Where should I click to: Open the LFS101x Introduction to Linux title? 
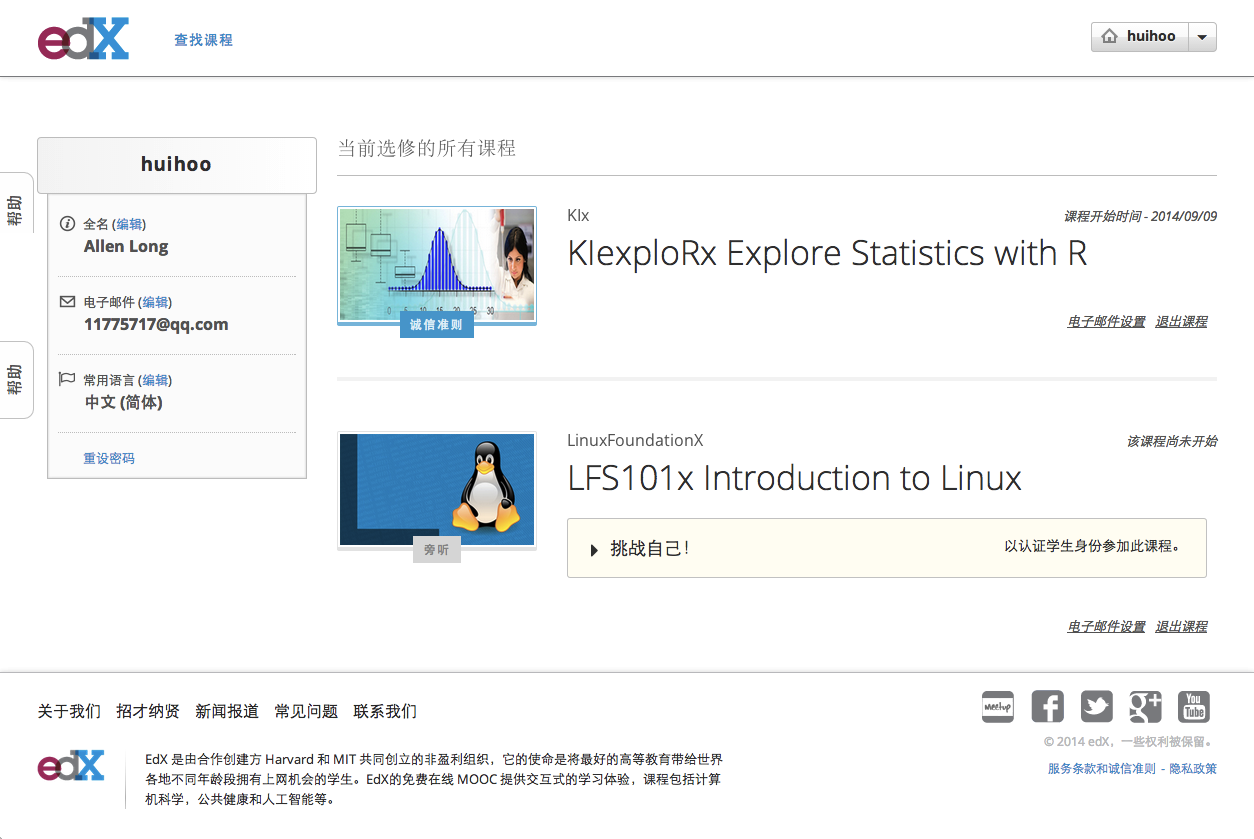point(794,478)
